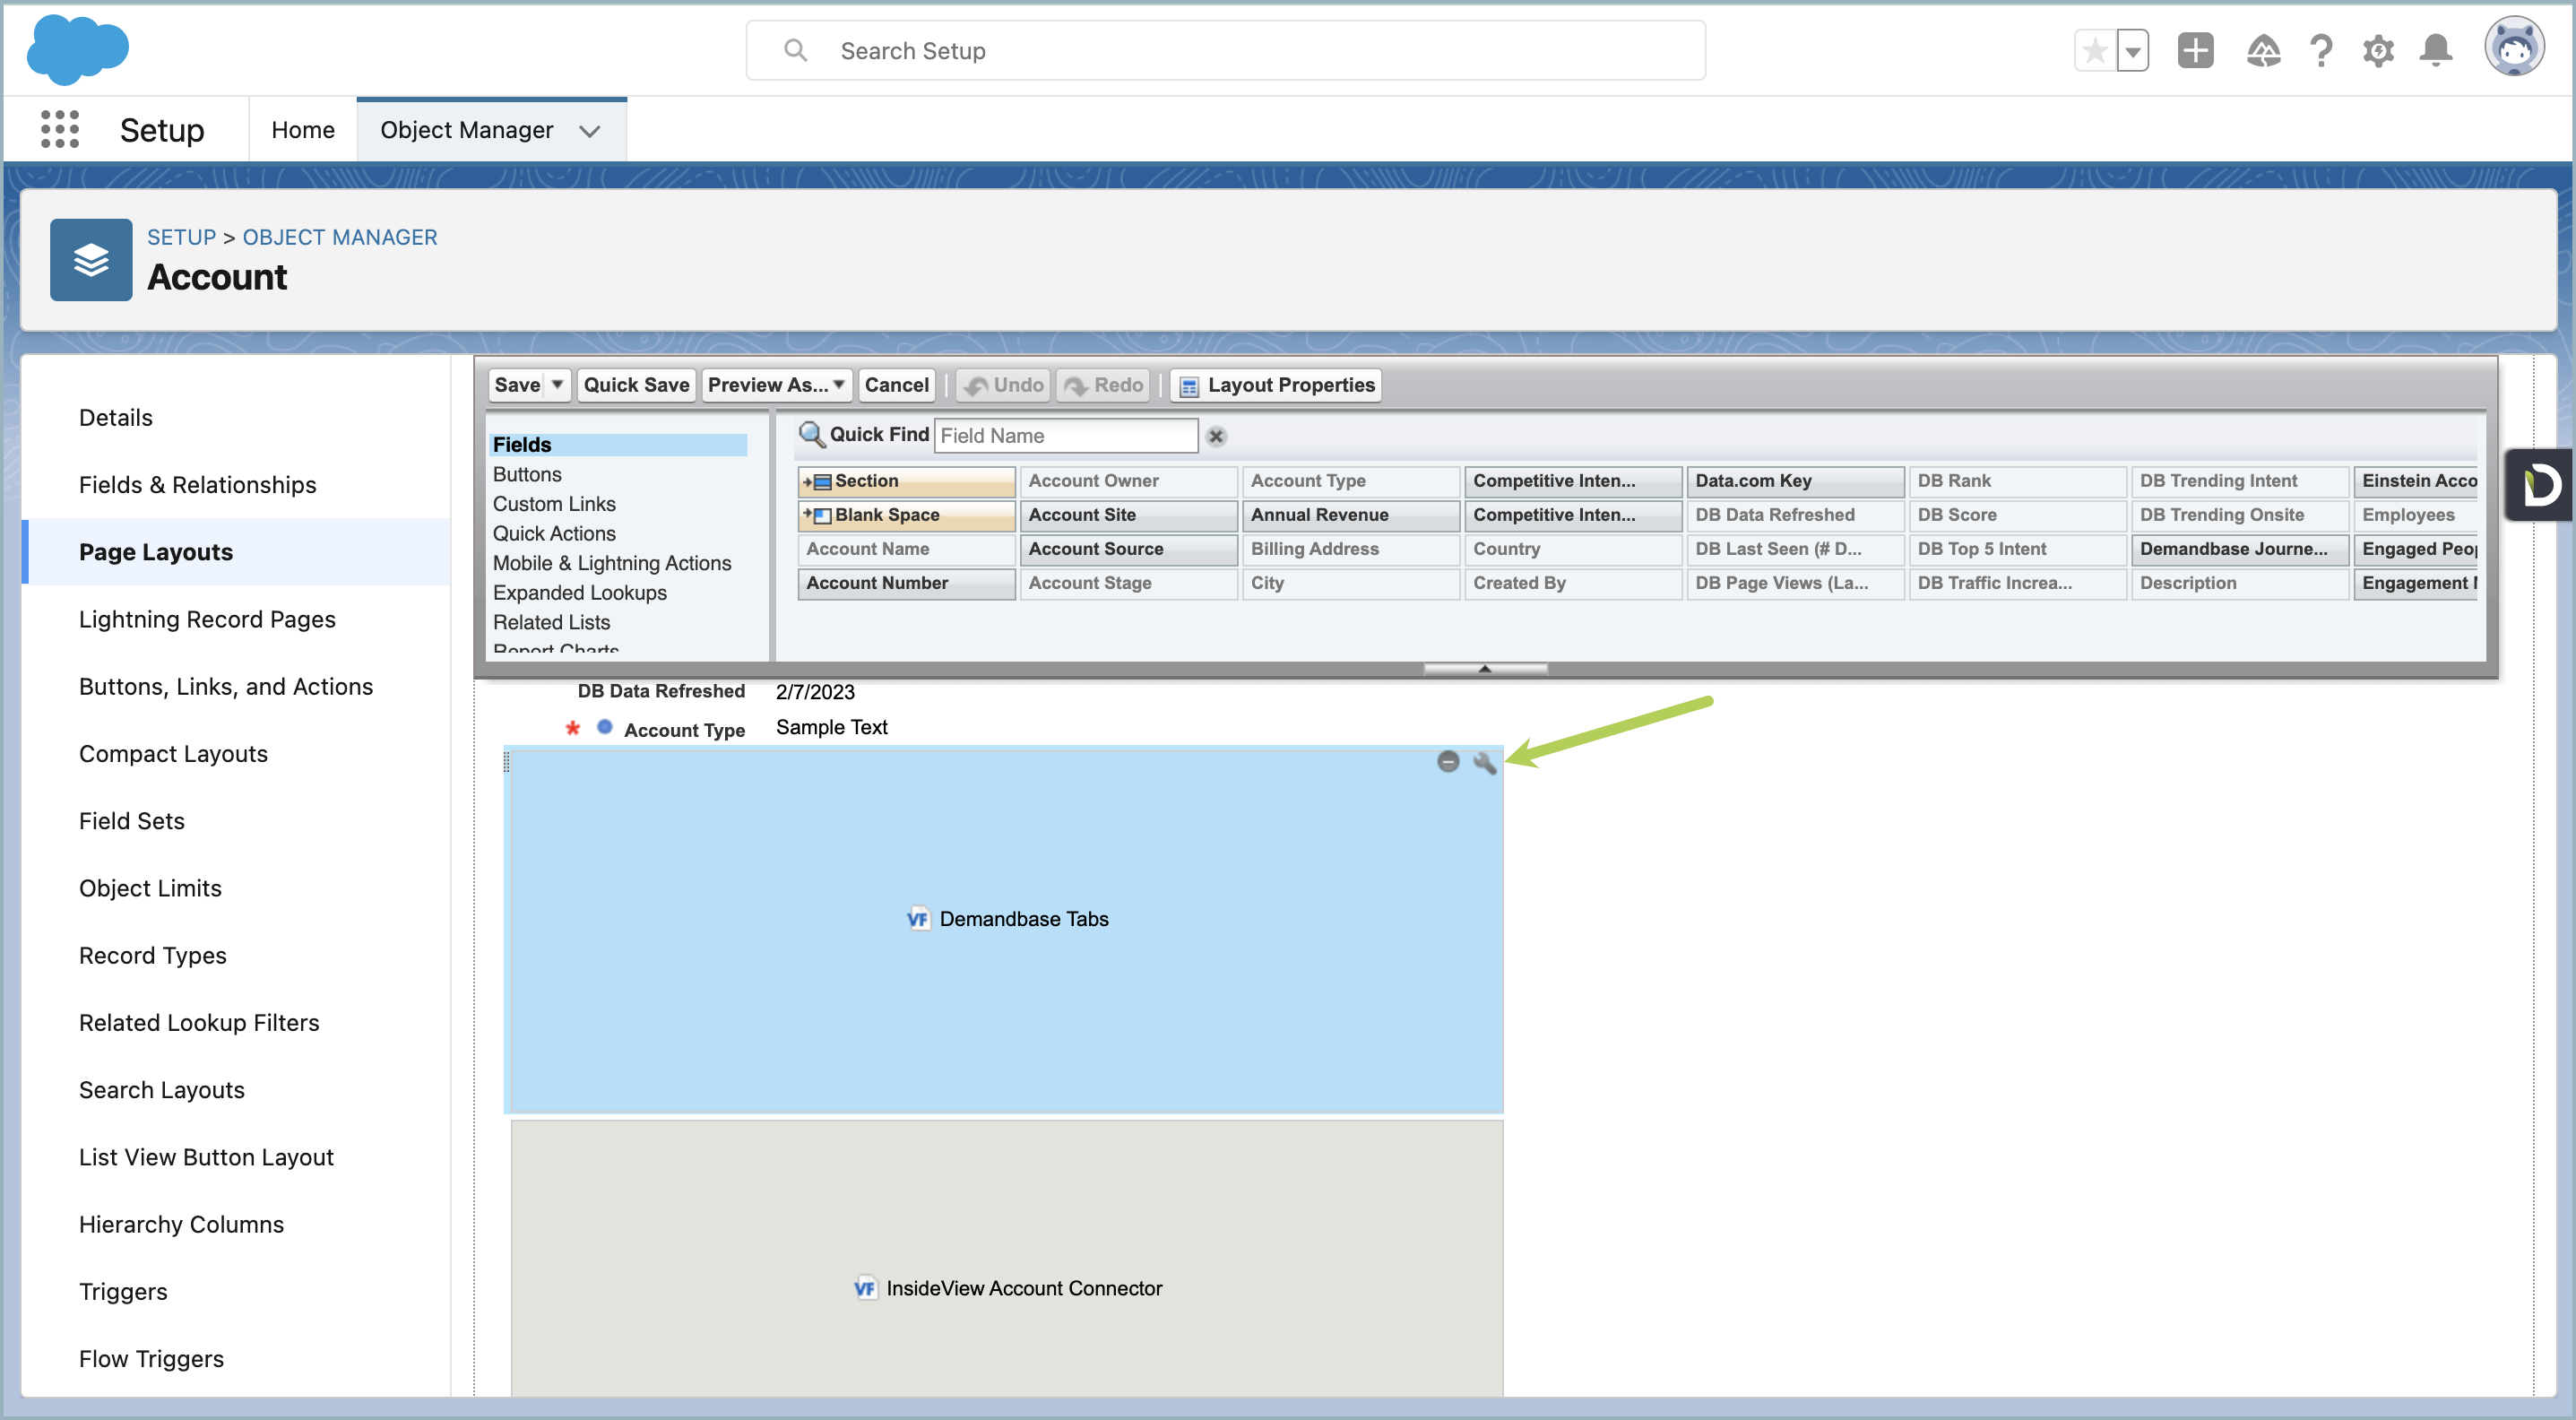
Task: Select the Account Site palette field
Action: [x=1128, y=515]
